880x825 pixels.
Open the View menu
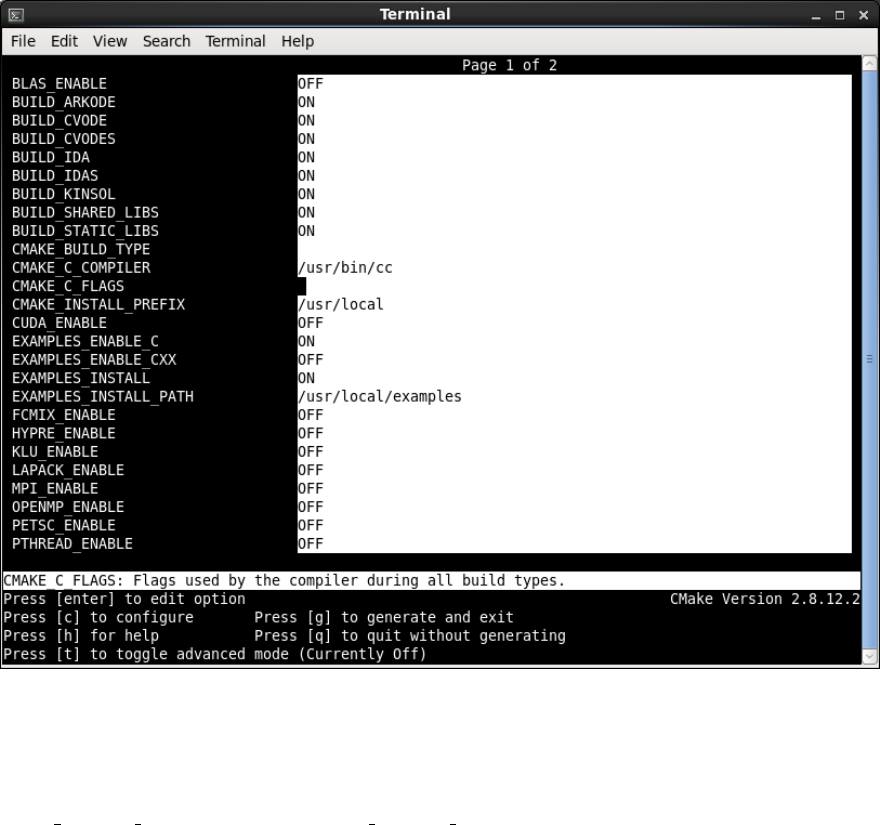click(x=110, y=42)
